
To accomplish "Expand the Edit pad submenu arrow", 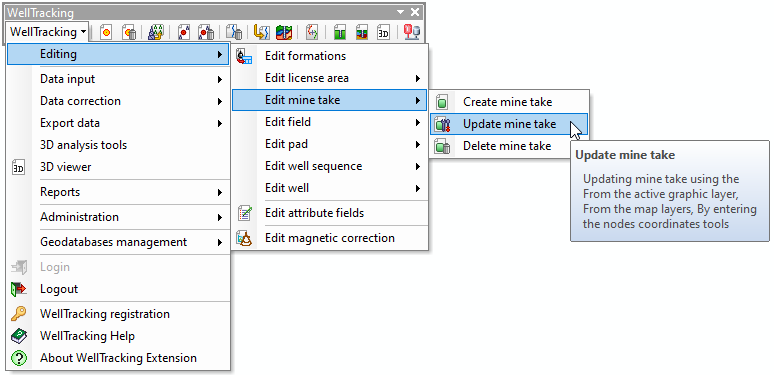I will pos(418,144).
